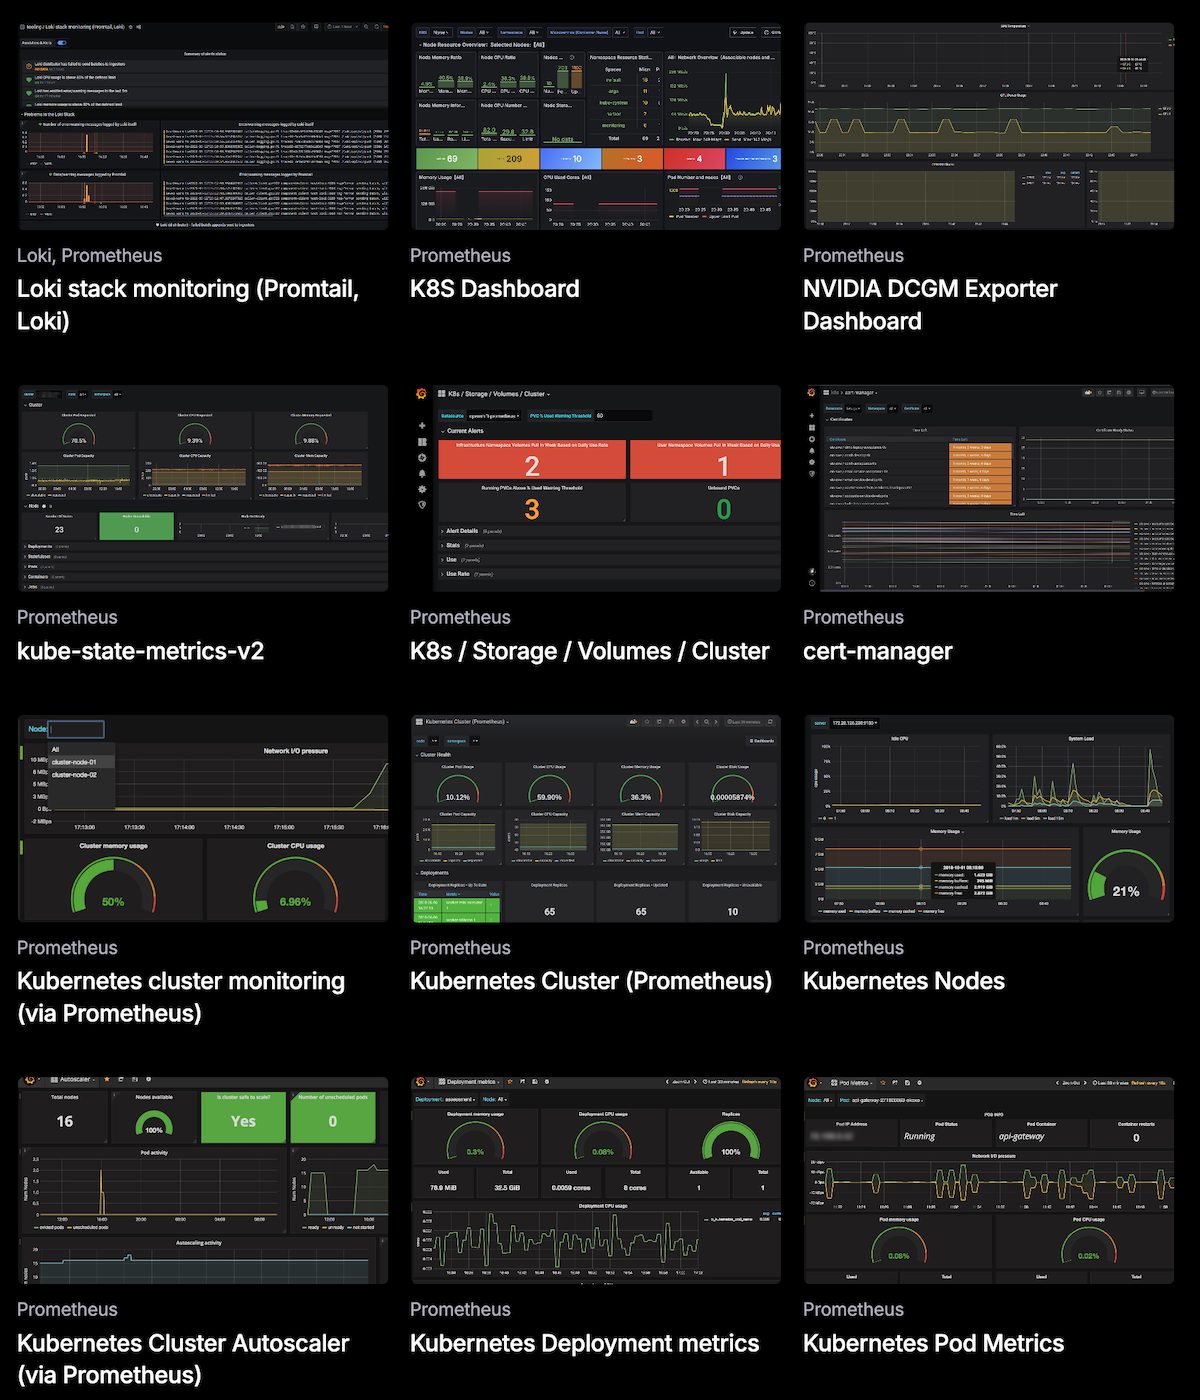Click the Grafana logo in the K8s Storage thumbnail
Screen dimensions: 1200x1400
point(422,394)
